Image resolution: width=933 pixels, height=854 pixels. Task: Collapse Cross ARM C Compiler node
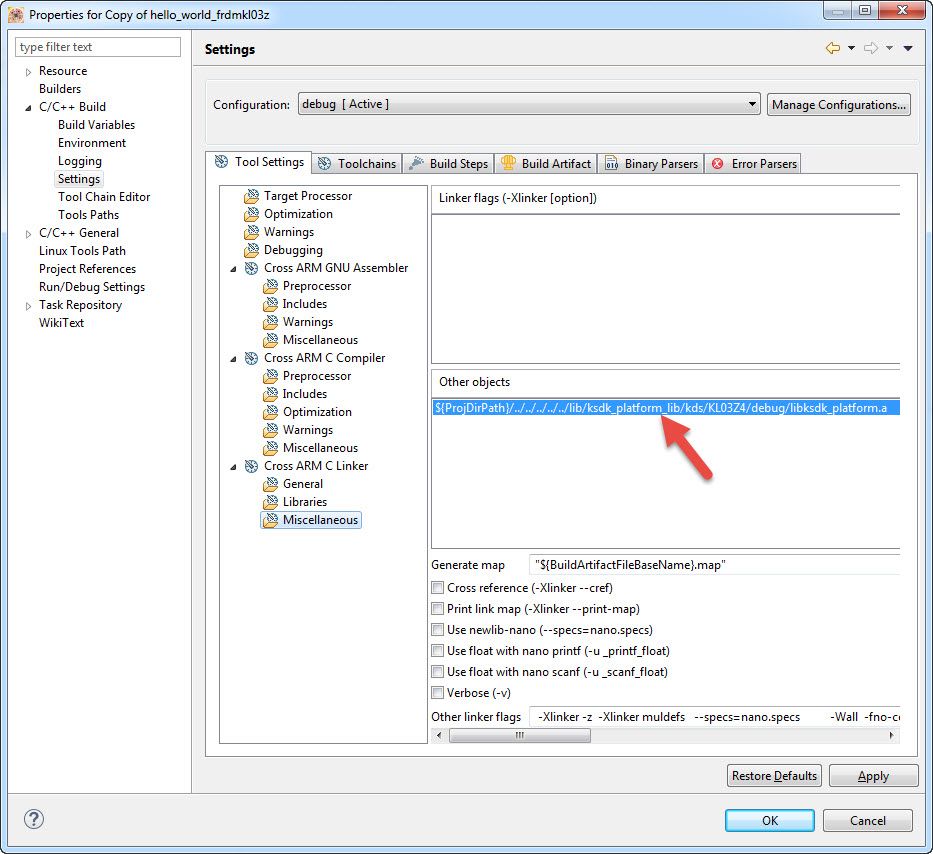(233, 359)
